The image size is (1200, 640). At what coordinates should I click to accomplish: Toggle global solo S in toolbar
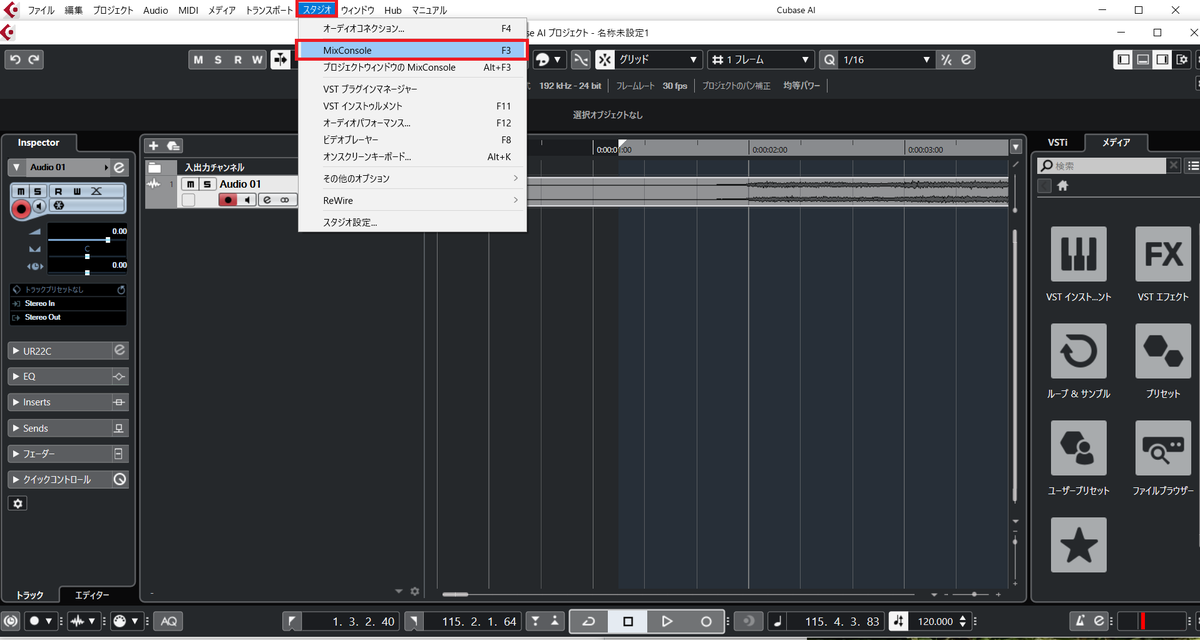(218, 60)
